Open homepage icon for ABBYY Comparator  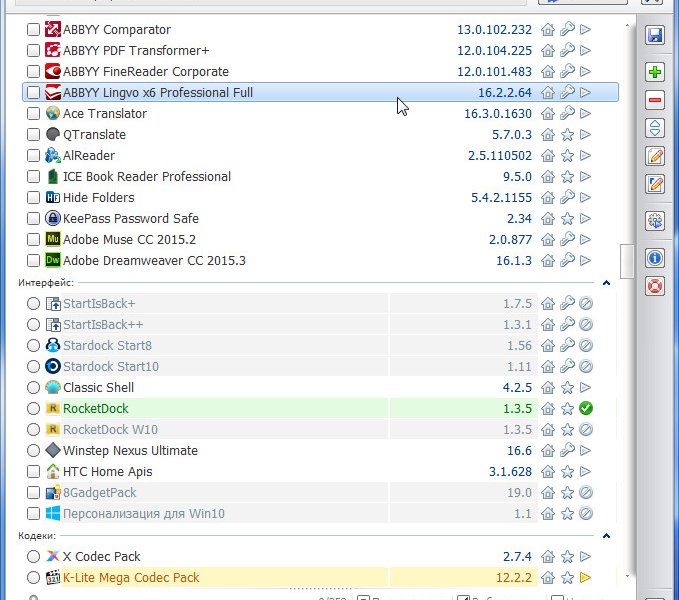(548, 29)
